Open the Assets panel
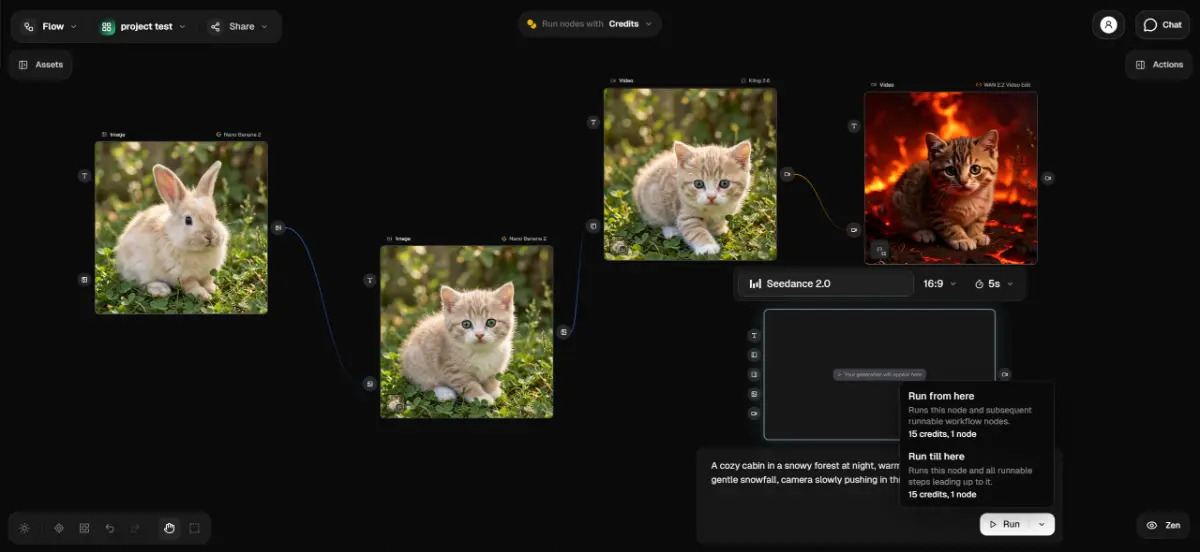Image resolution: width=1200 pixels, height=552 pixels. click(x=41, y=65)
